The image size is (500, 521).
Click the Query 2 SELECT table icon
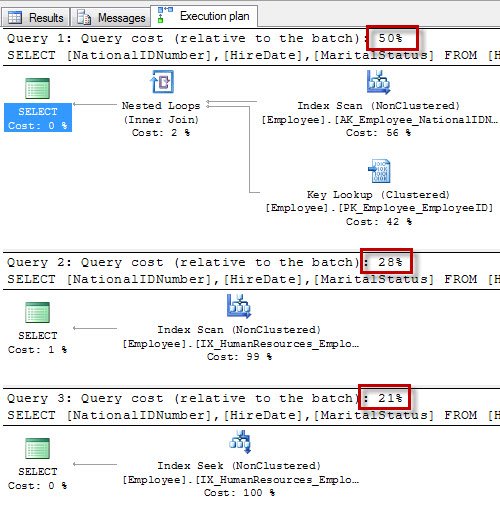(x=38, y=312)
